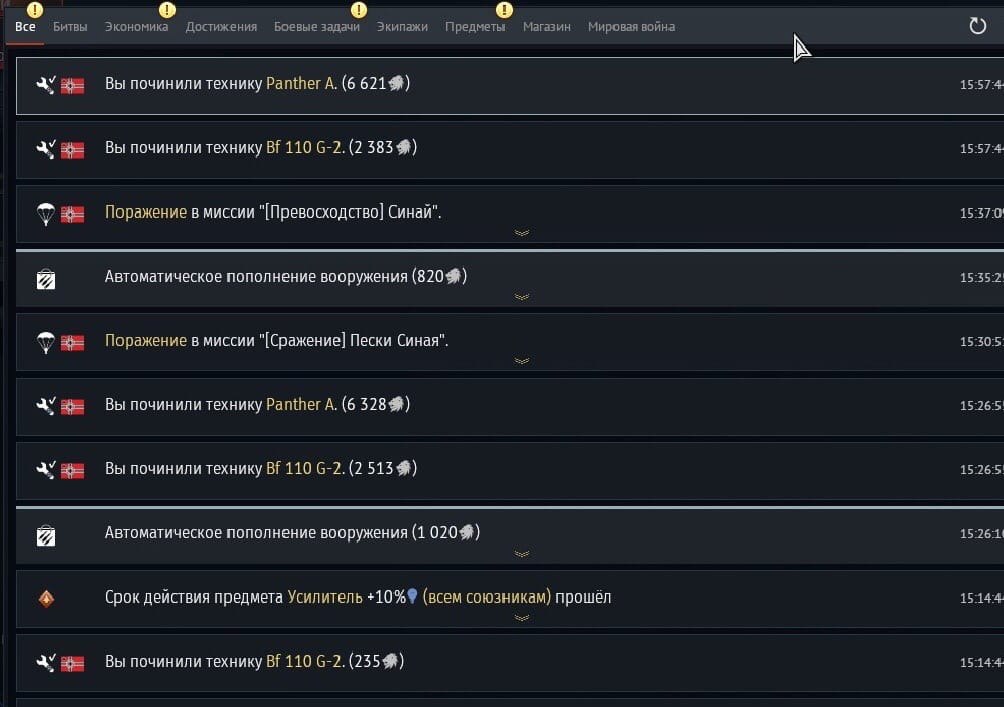
Task: Click the ammo crate icon on the 1 020 resupply row
Action: coord(46,535)
